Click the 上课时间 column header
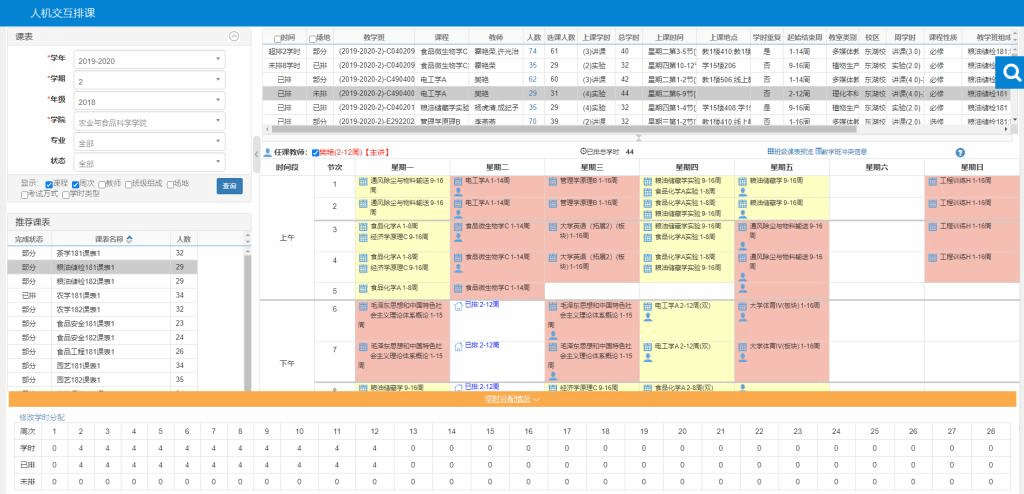 [x=670, y=37]
